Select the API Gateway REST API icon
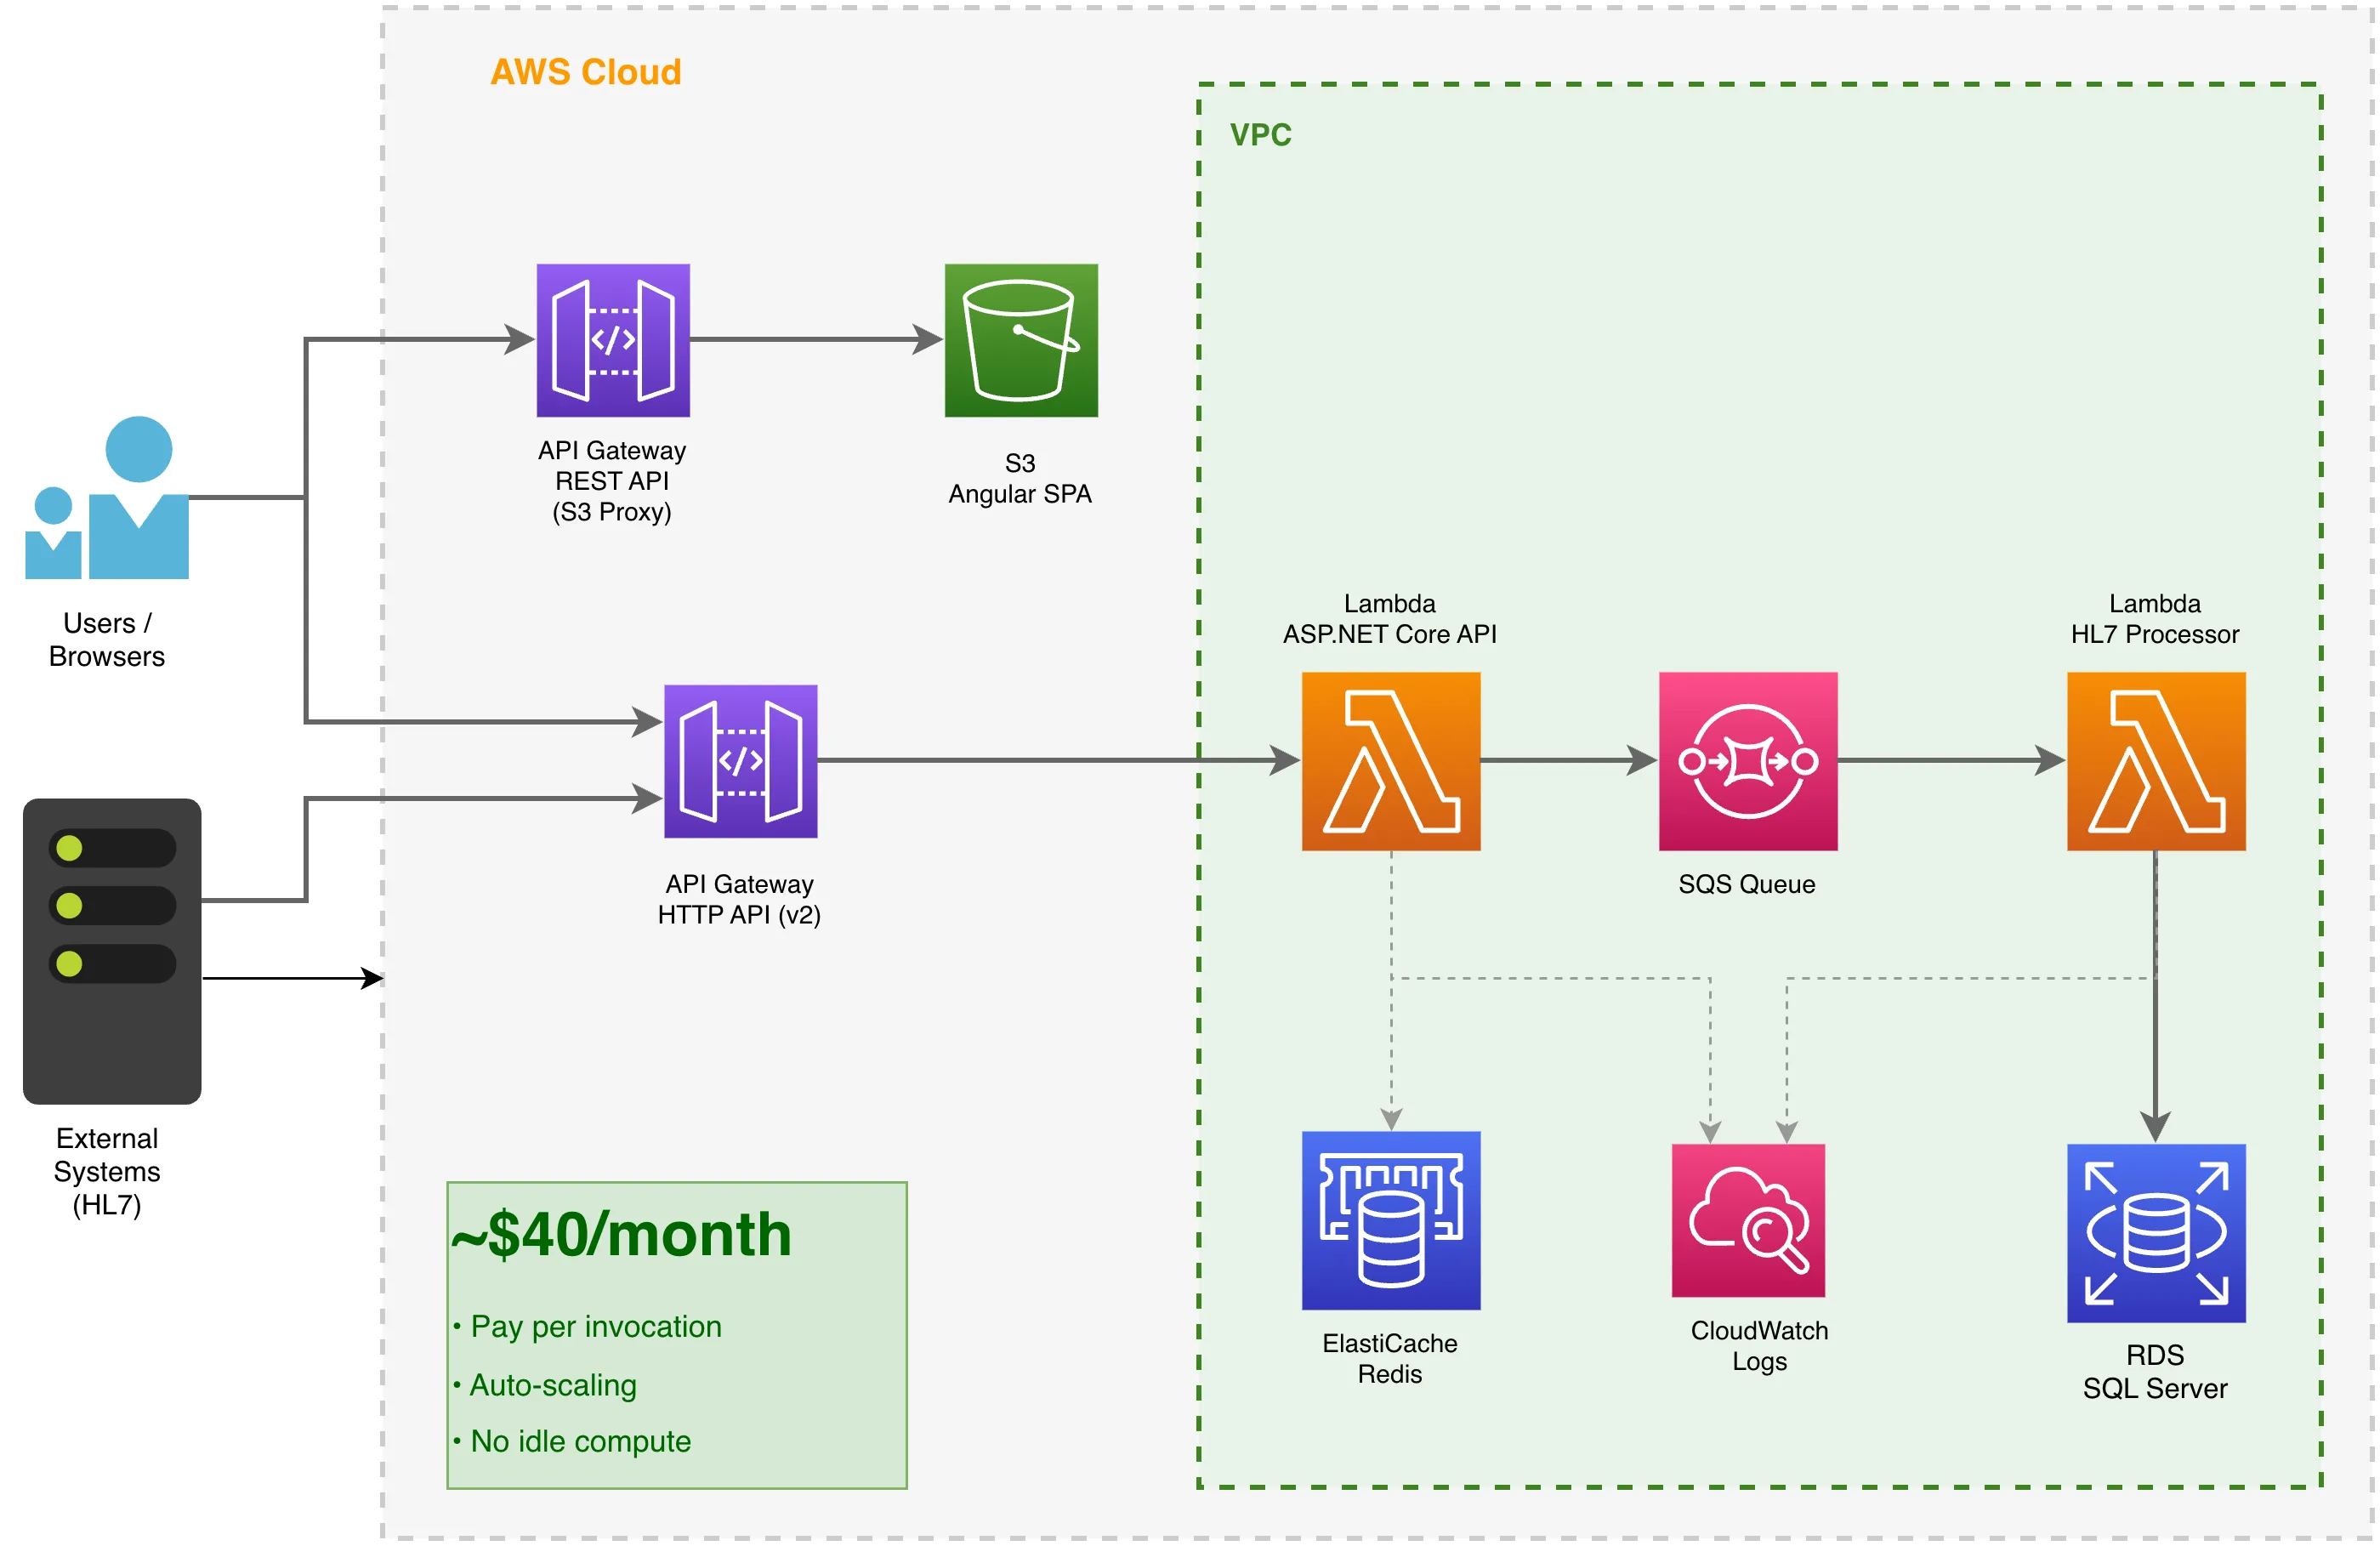Viewport: 2380px width, 1546px height. [612, 340]
